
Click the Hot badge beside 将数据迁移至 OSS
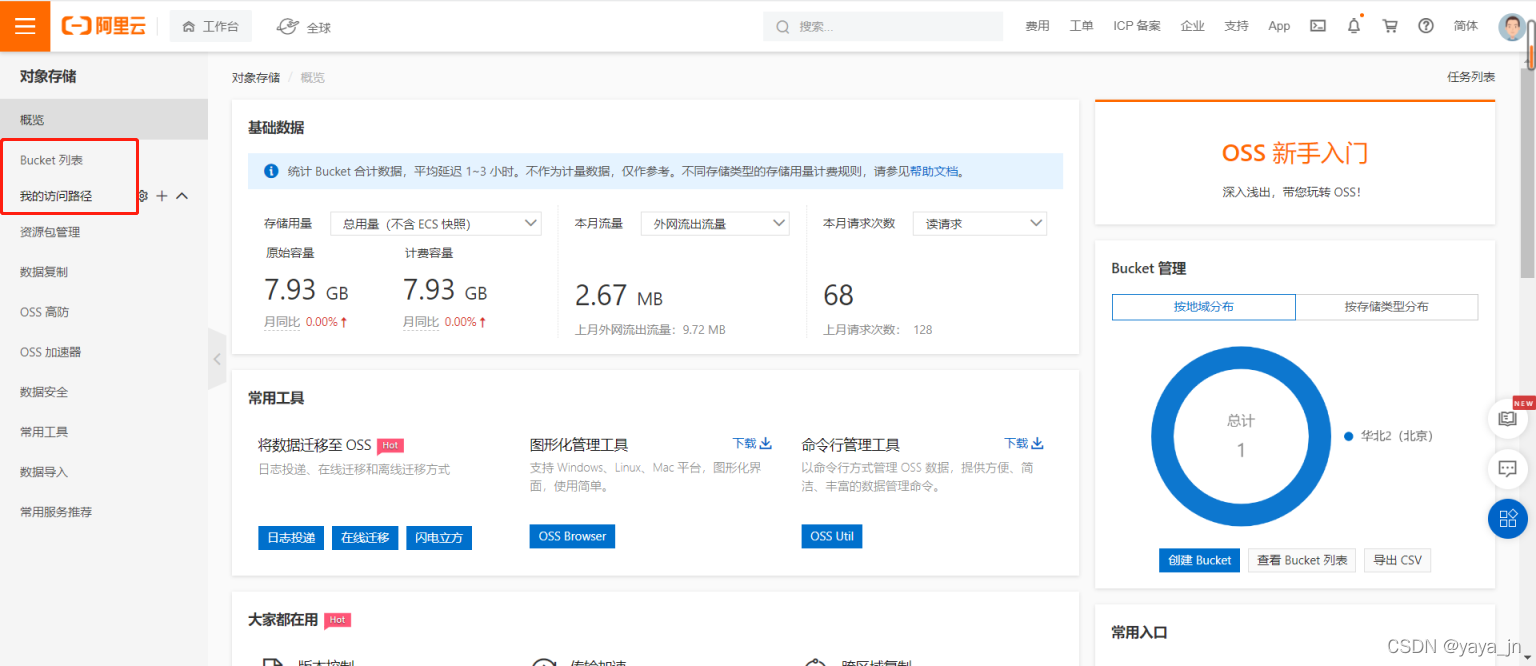coord(390,445)
